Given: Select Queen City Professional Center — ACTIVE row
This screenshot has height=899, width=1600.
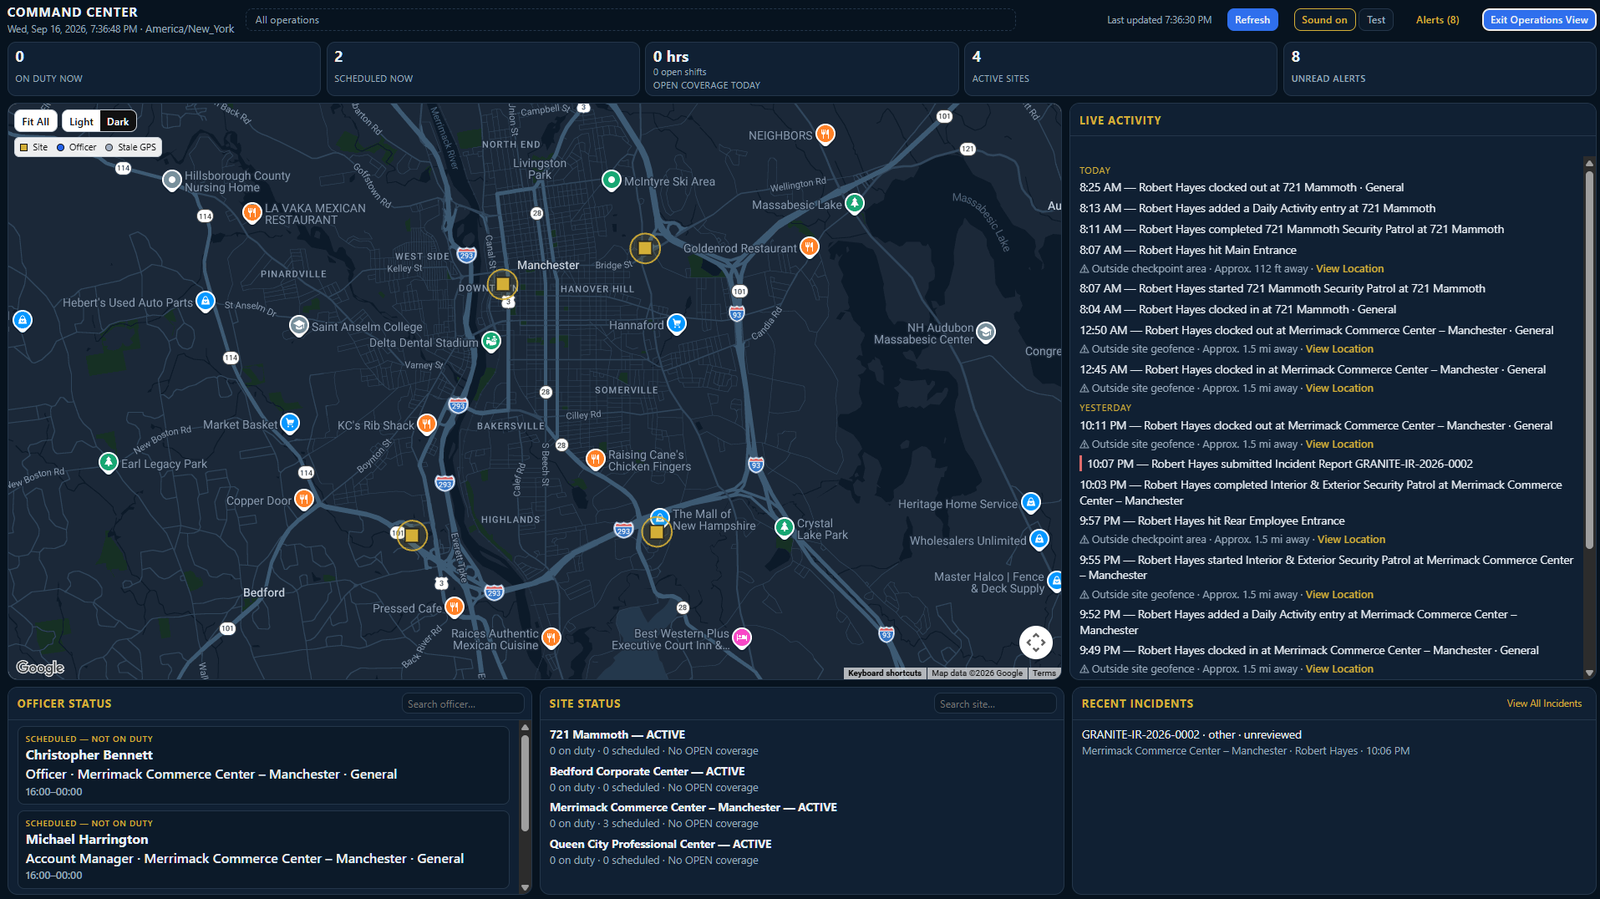Looking at the screenshot, I should click(x=800, y=852).
